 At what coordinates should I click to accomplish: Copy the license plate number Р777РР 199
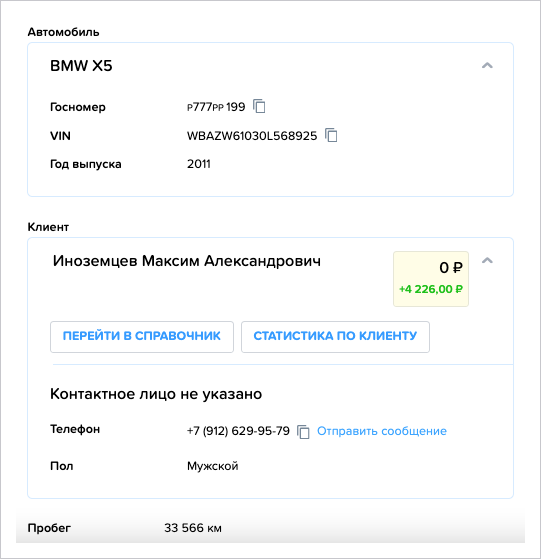pos(259,106)
